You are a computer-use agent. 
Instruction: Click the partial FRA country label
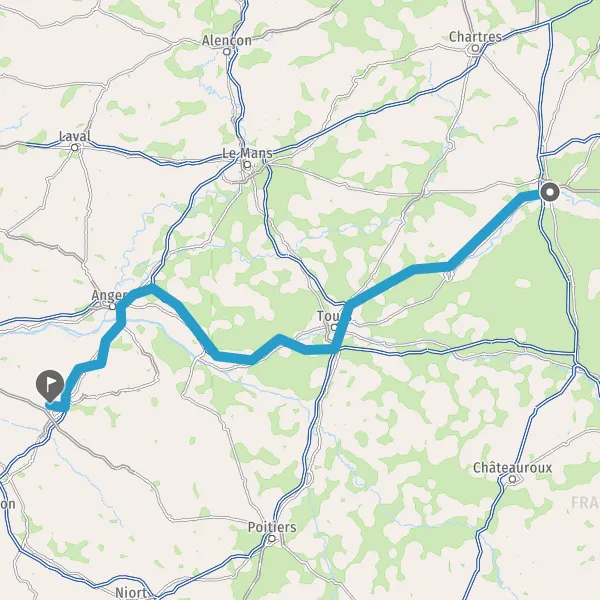585,503
